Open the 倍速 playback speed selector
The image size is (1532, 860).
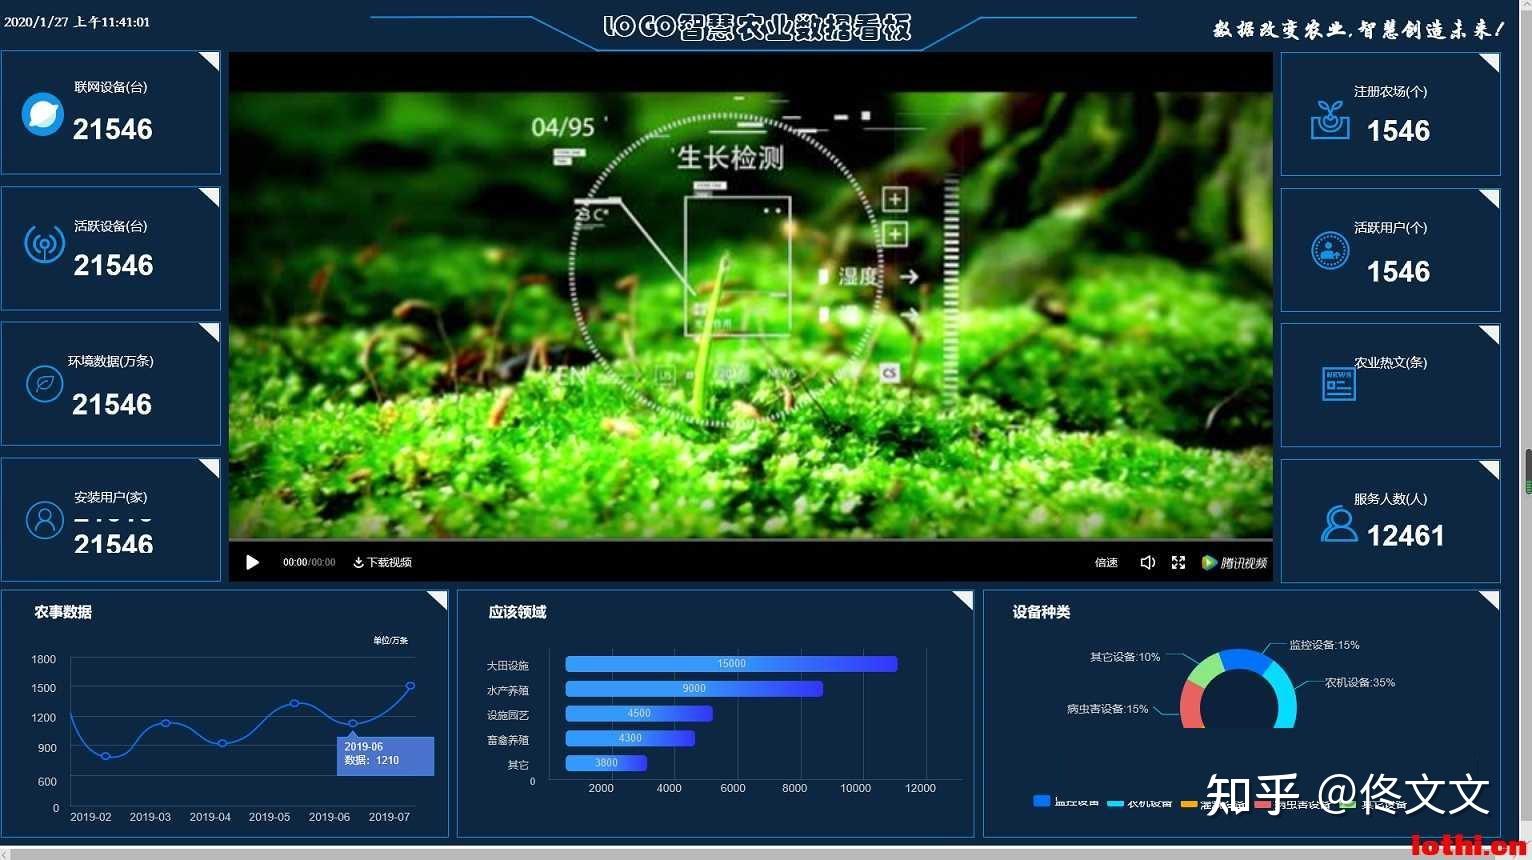point(1106,562)
